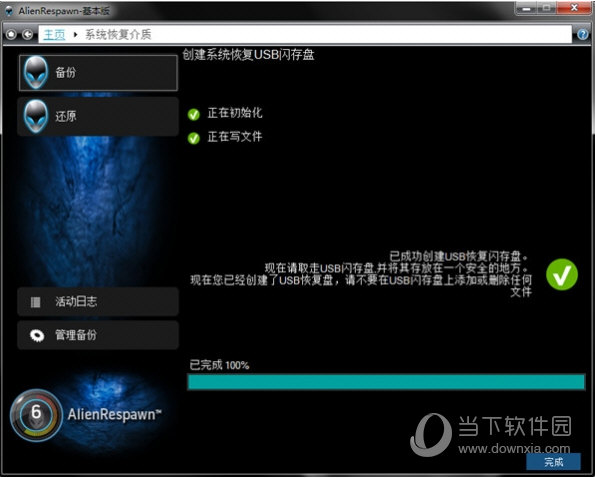Click the 已完成 100% status text
Screen dimensions: 595x478
point(219,365)
